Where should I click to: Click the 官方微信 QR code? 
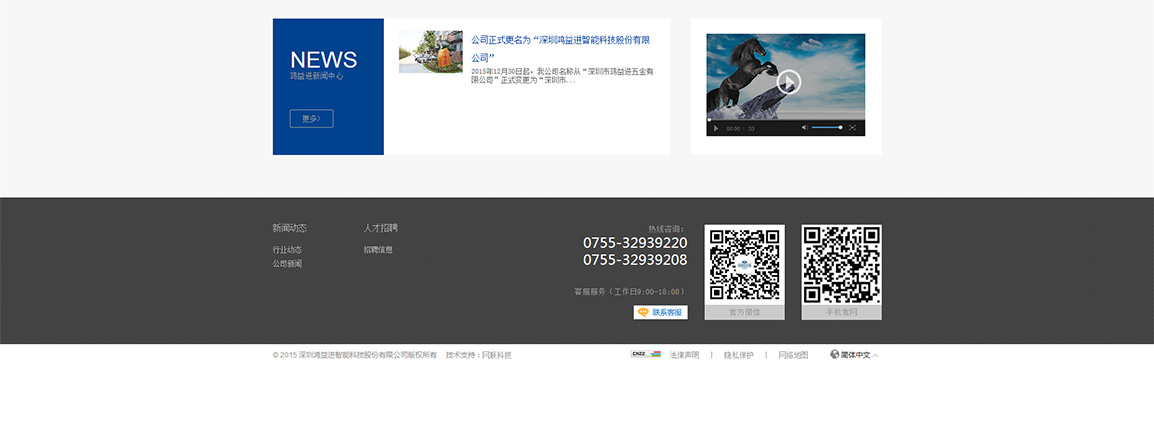(744, 264)
